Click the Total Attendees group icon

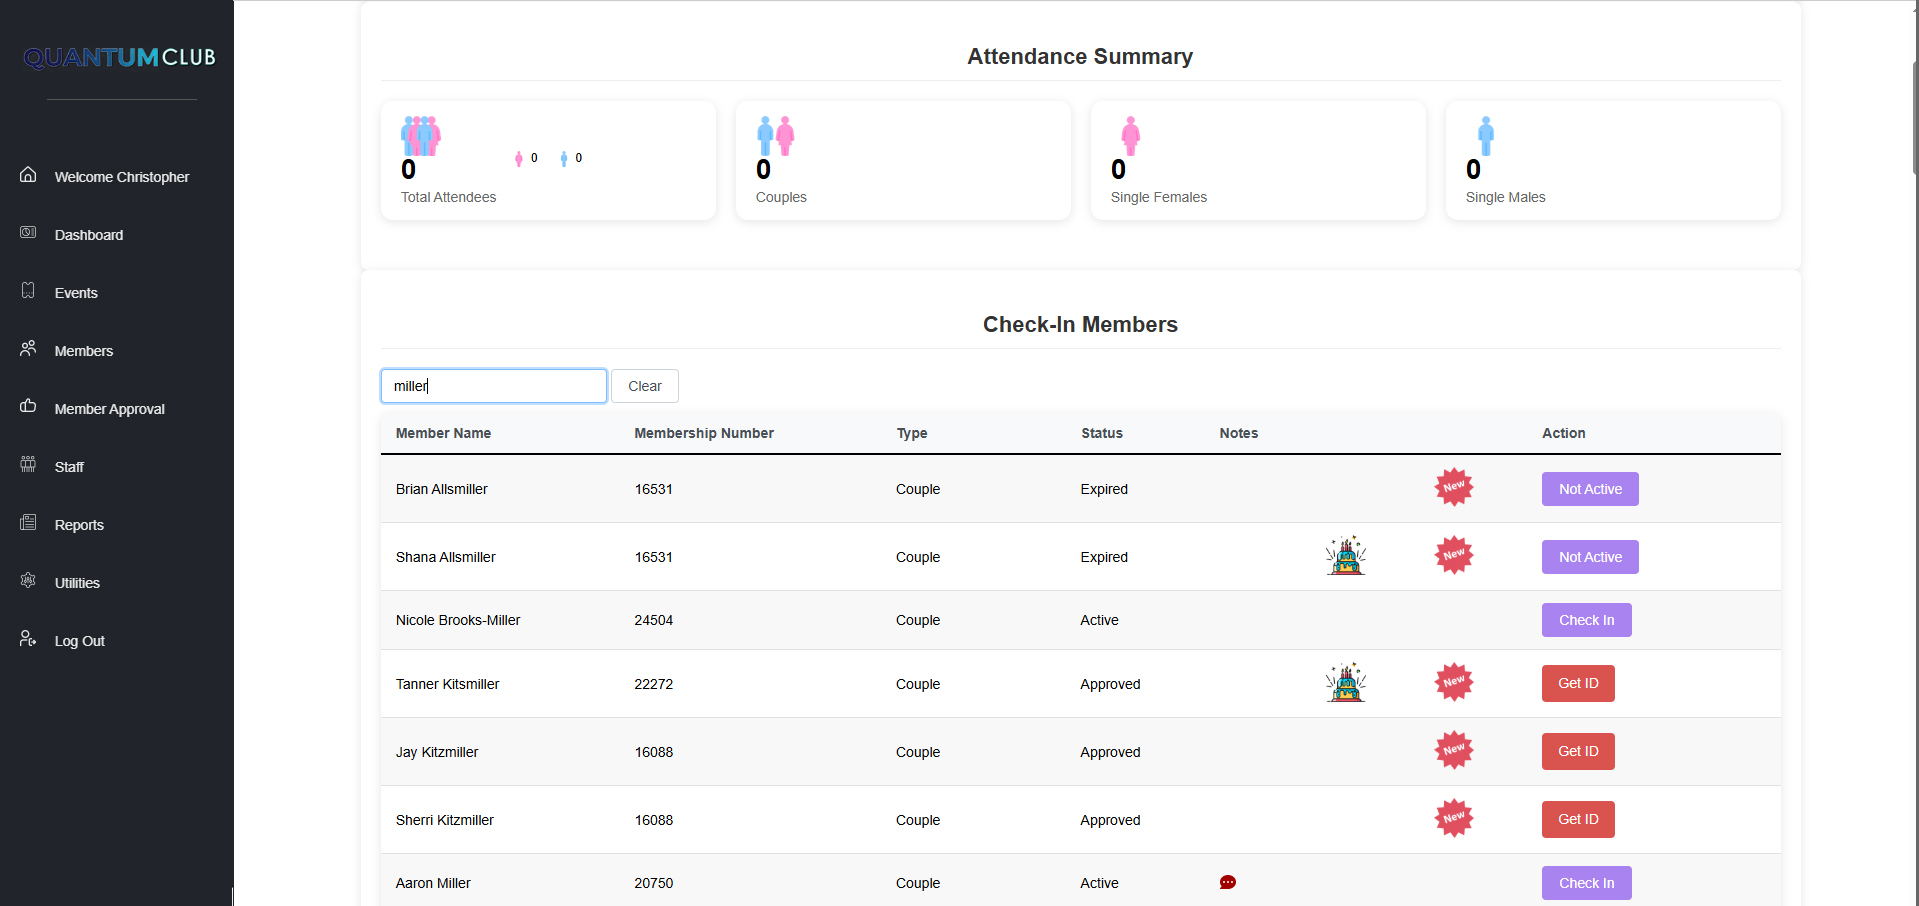pos(421,136)
